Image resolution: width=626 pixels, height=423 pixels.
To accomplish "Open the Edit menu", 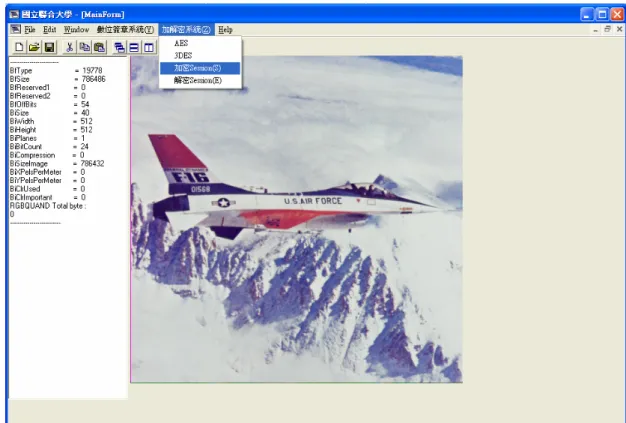I will (50, 30).
